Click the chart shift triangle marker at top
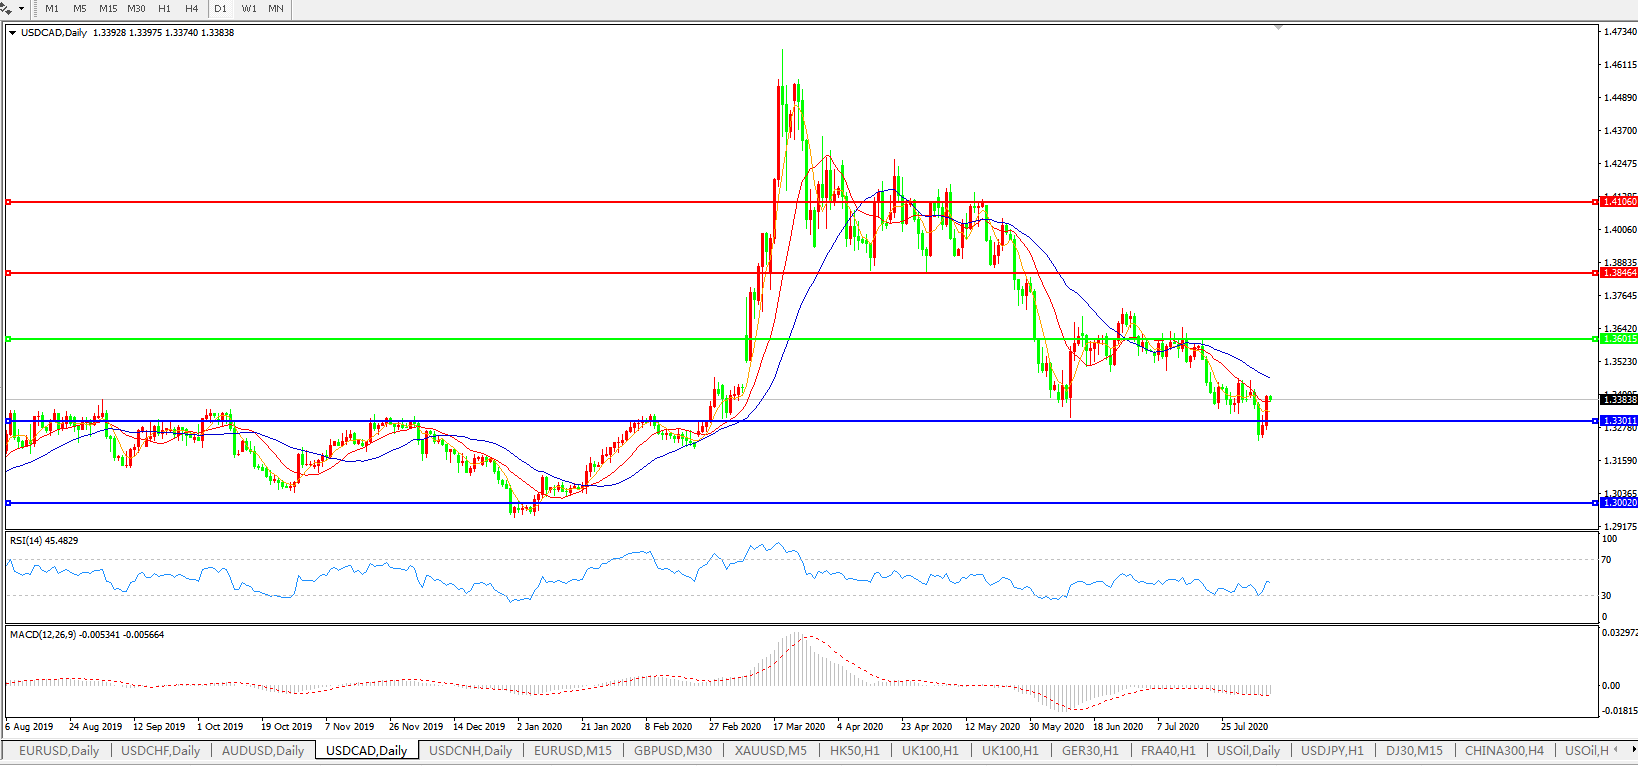 click(x=1278, y=28)
